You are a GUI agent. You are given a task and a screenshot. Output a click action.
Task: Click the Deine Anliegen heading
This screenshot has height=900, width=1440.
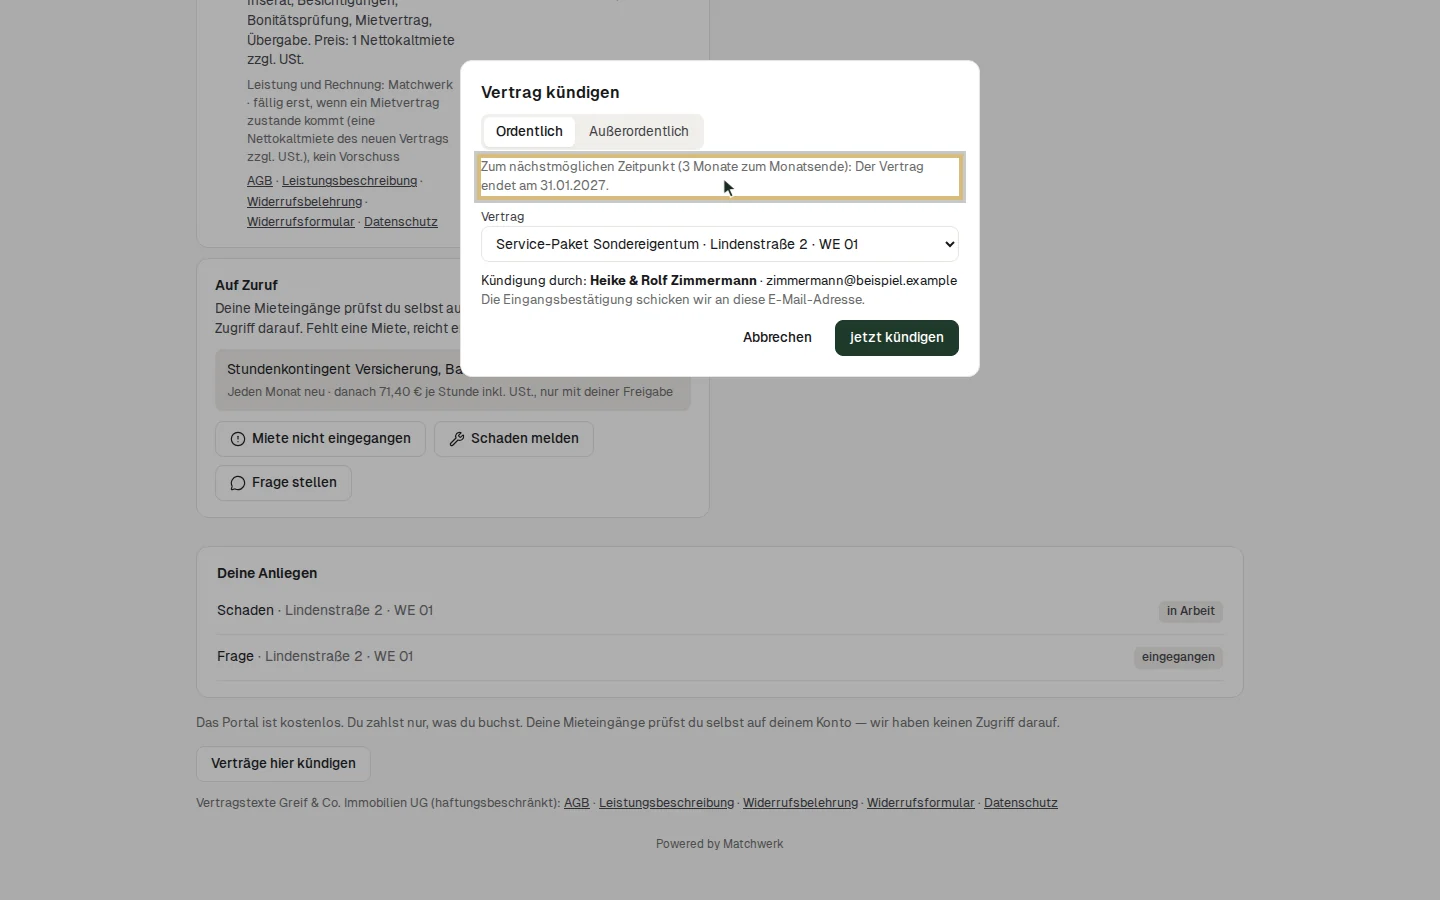pyautogui.click(x=267, y=574)
